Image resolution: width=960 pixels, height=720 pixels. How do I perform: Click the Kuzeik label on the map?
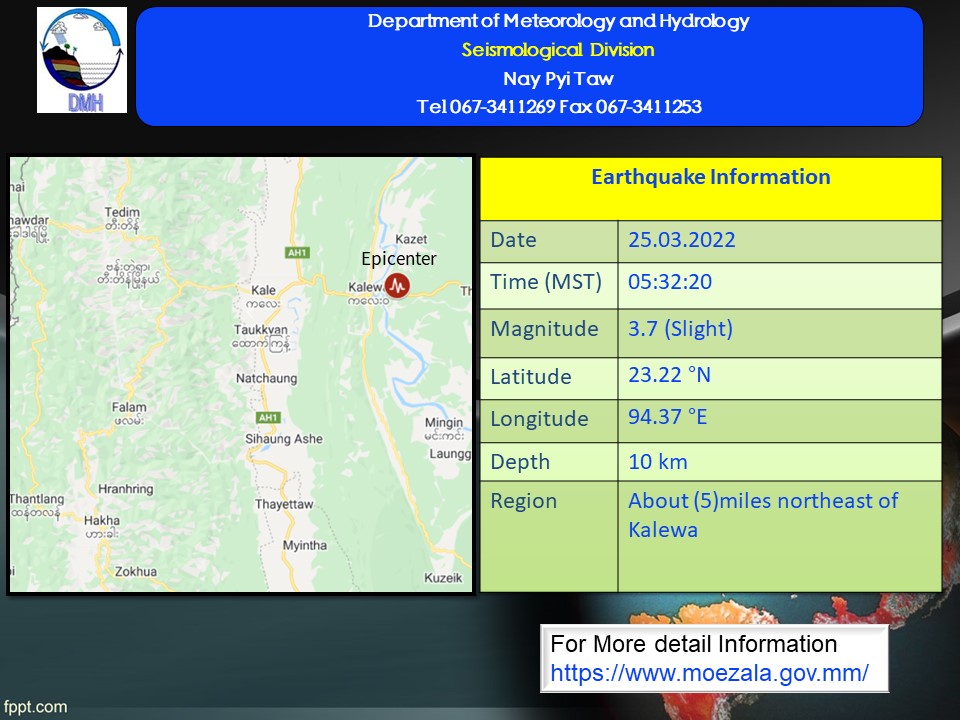click(443, 577)
